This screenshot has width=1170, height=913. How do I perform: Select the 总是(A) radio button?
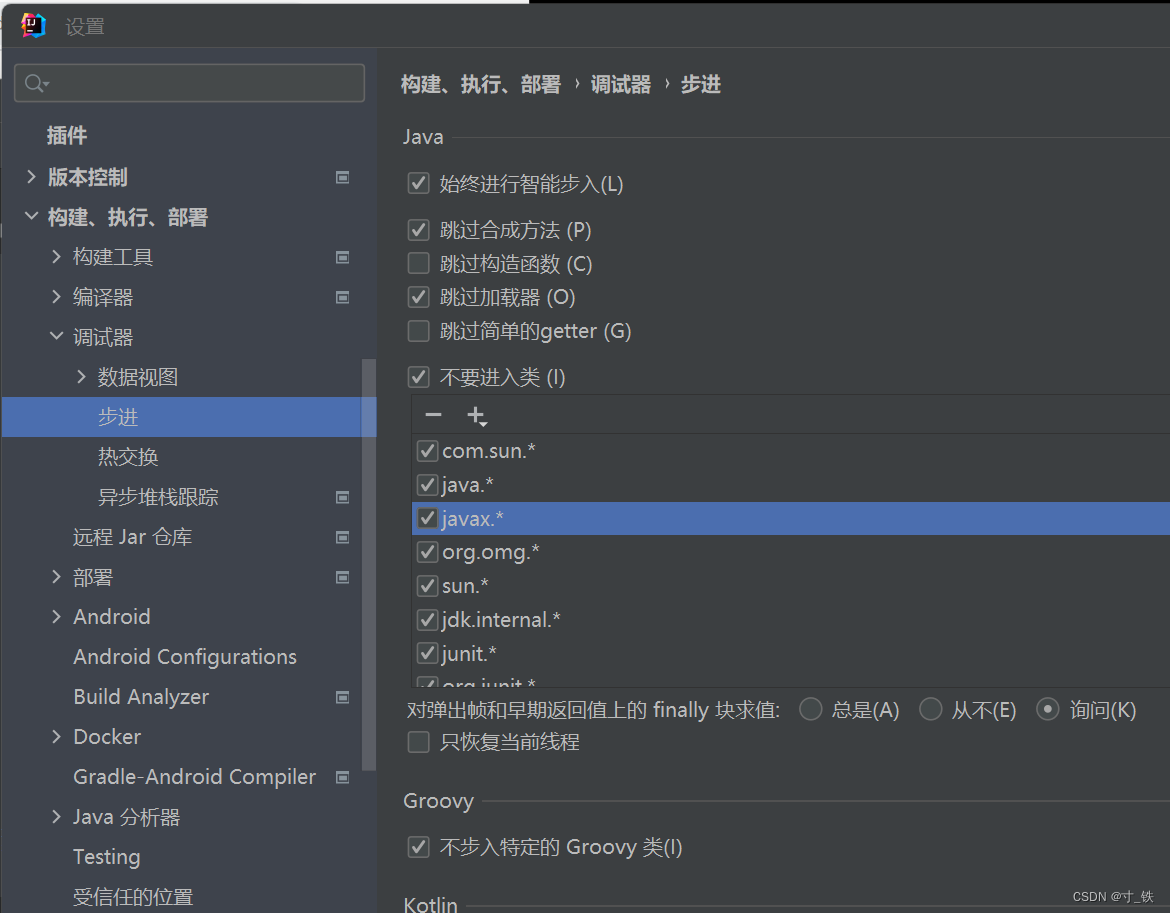810,709
